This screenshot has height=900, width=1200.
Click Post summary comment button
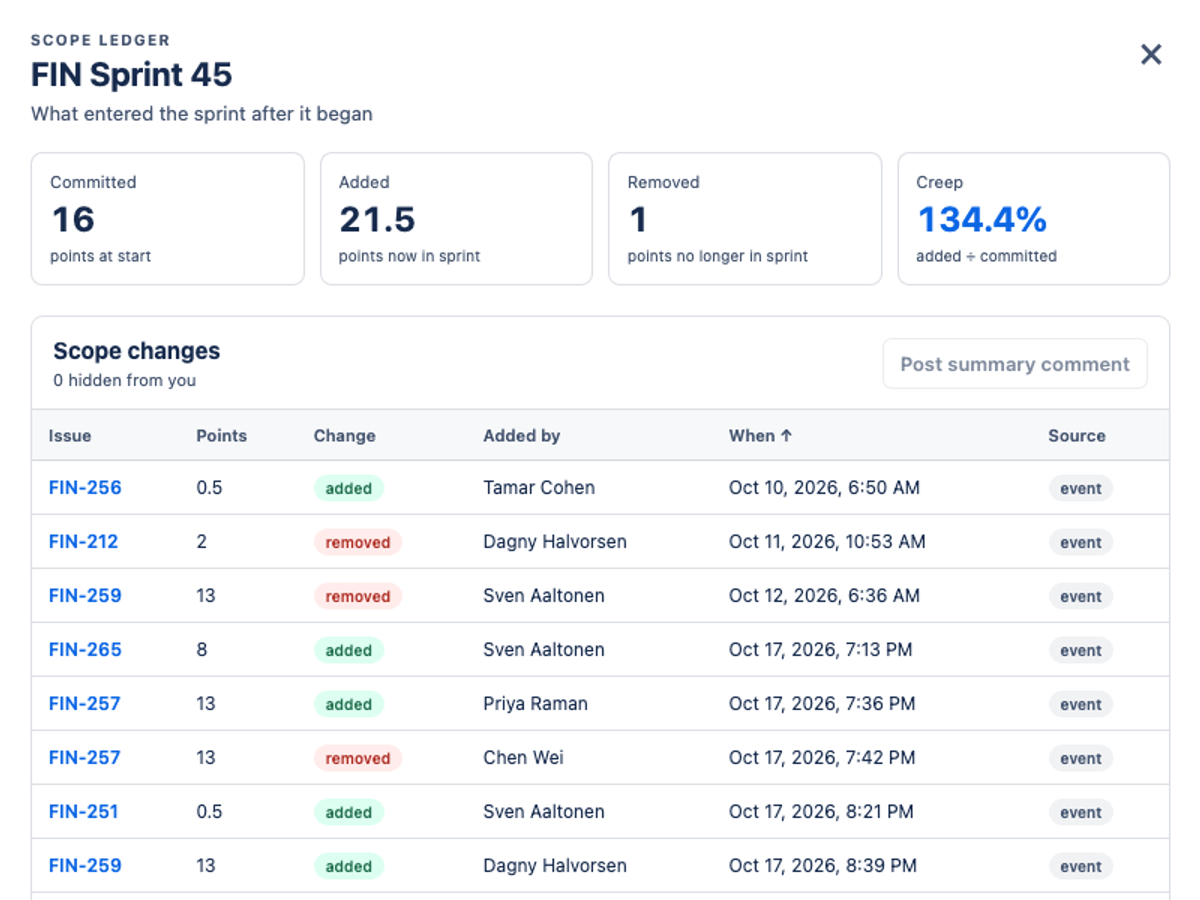click(x=1015, y=364)
